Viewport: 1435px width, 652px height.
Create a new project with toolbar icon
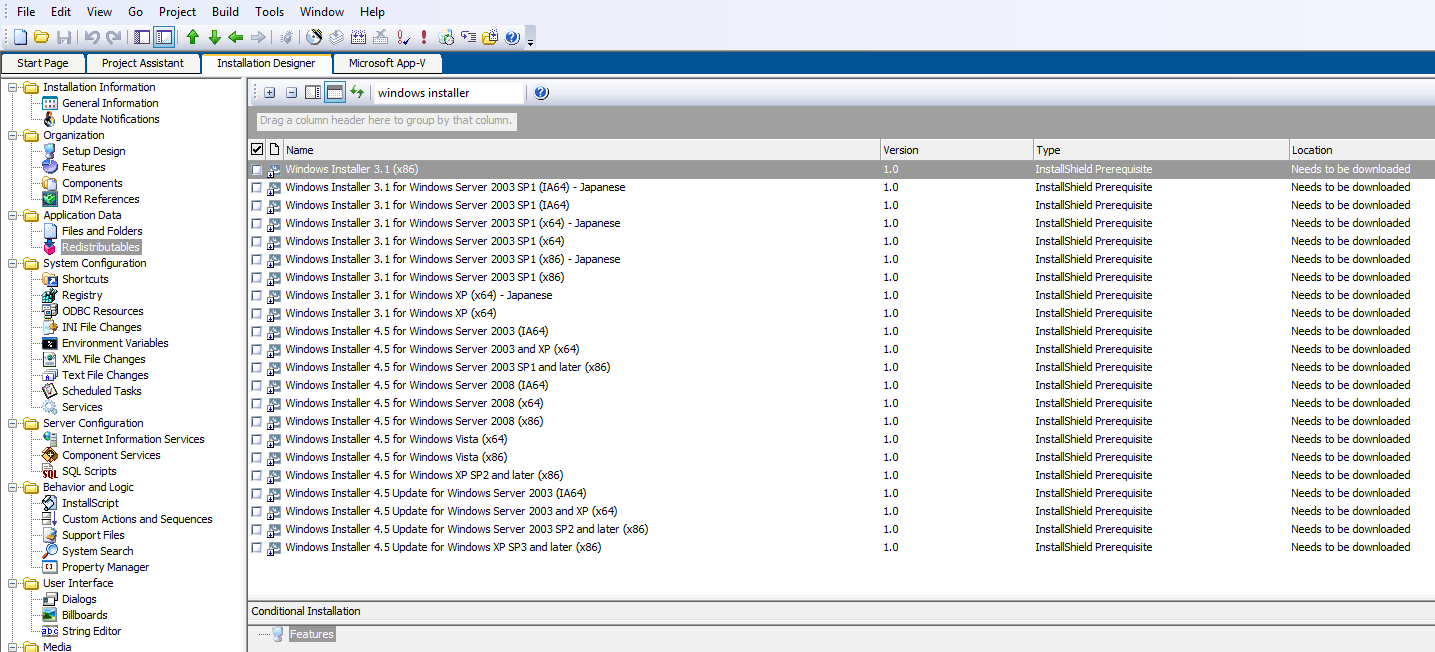click(x=20, y=37)
